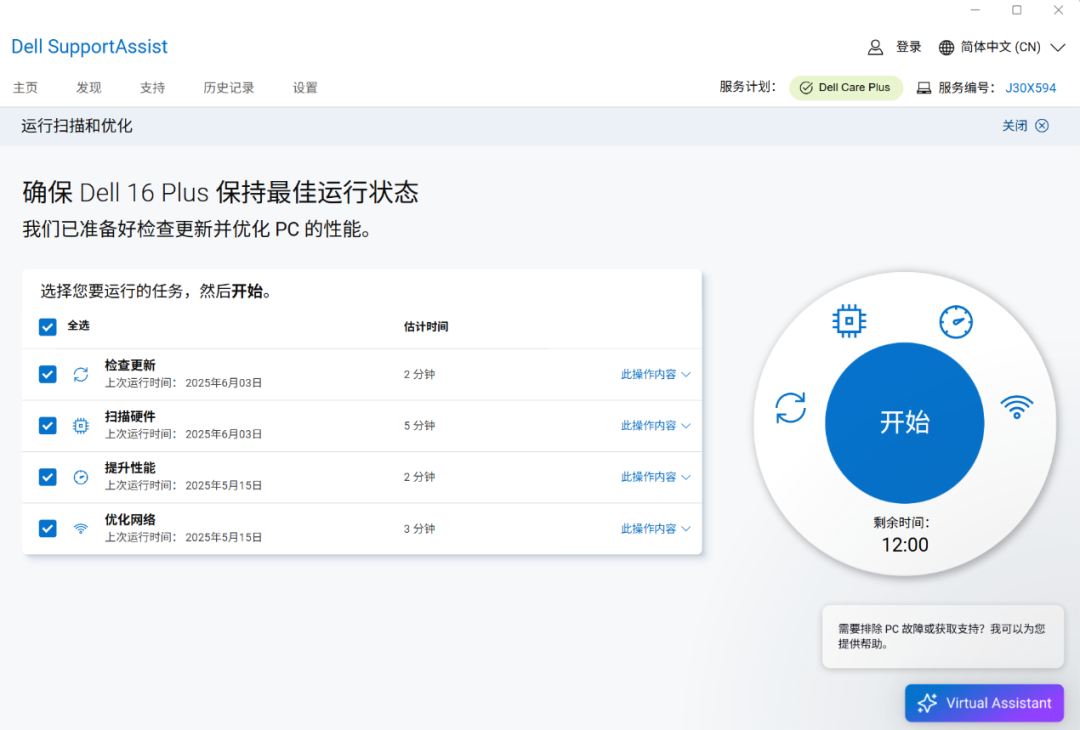
Task: Click the 检查更新 task name
Action: coord(130,365)
